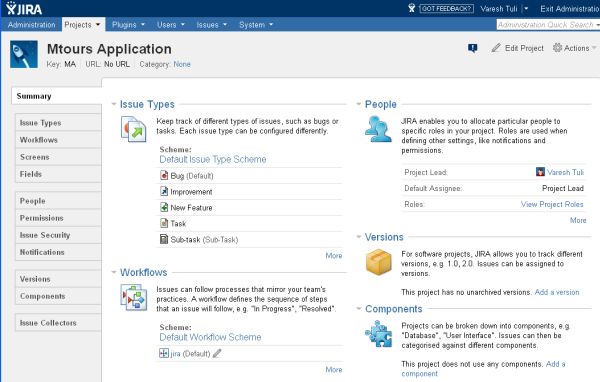Click the Versions section heading
The image size is (600, 382).
pos(384,237)
